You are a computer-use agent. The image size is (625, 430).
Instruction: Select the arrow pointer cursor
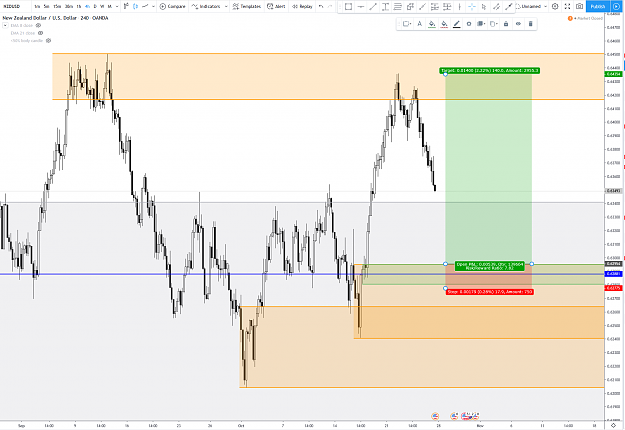tap(484, 6)
